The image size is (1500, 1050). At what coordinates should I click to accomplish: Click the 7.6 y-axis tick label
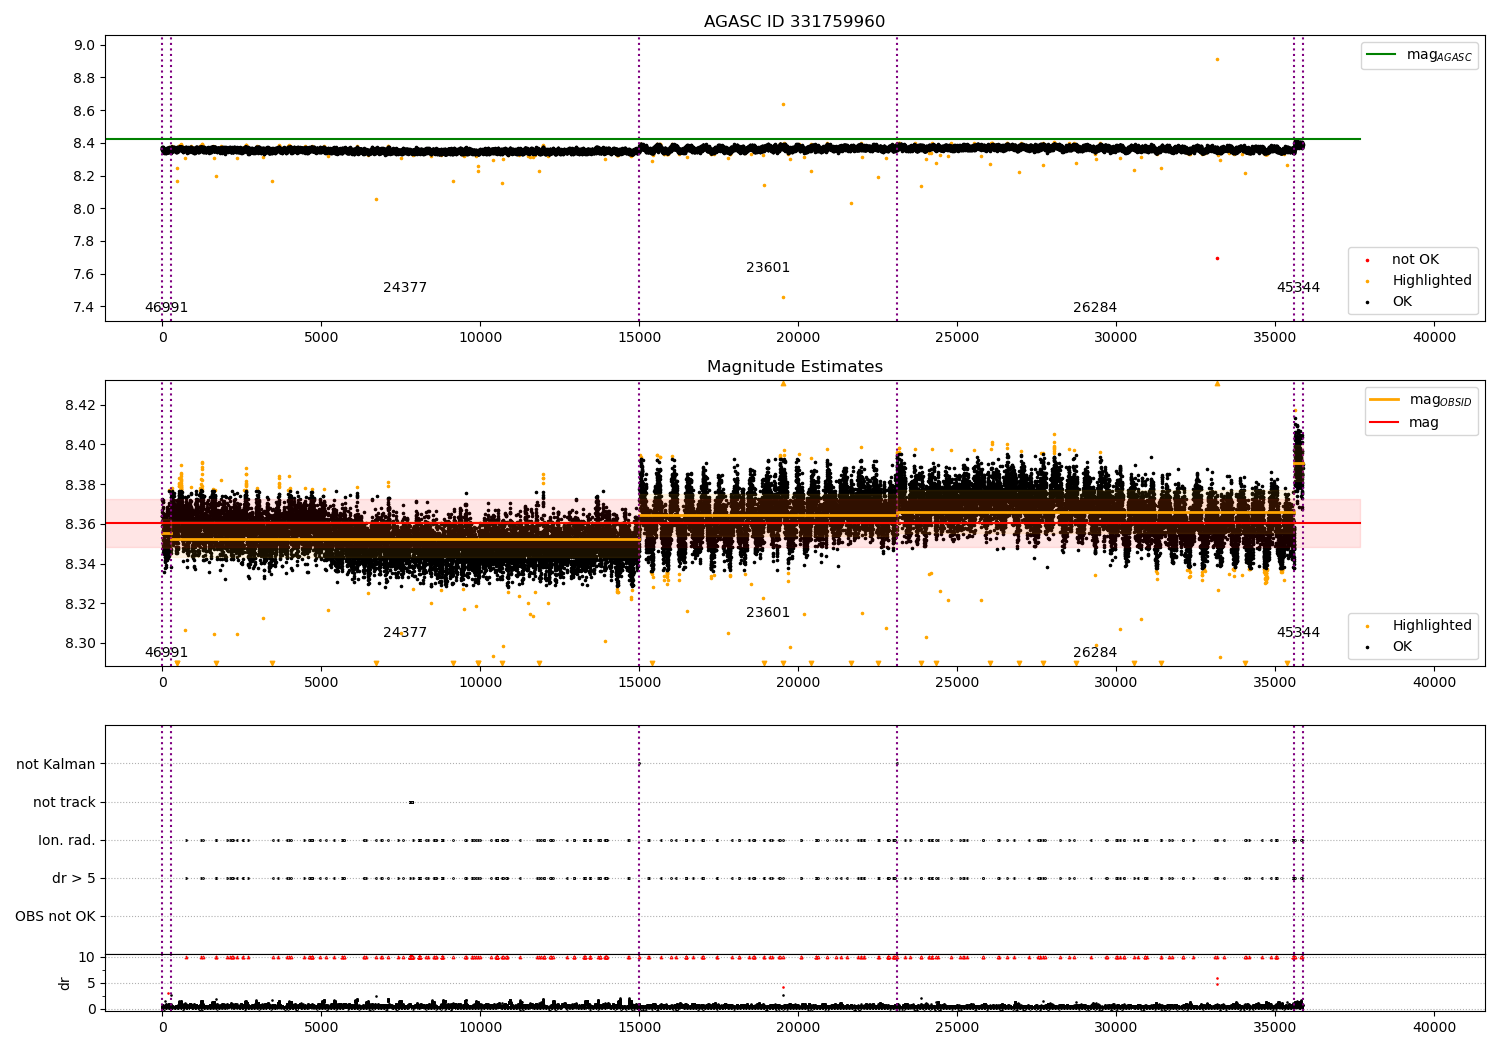coord(85,275)
